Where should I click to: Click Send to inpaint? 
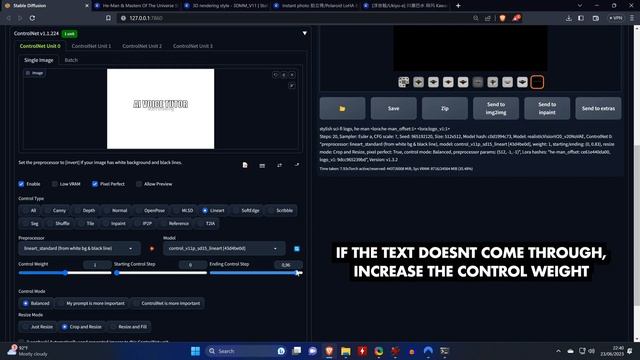pyautogui.click(x=547, y=109)
